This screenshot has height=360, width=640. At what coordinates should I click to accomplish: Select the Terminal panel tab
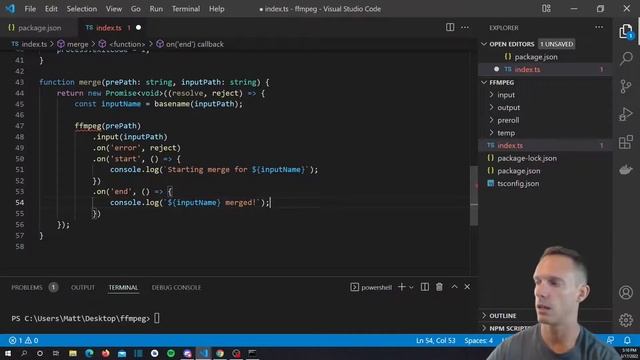[x=123, y=287]
